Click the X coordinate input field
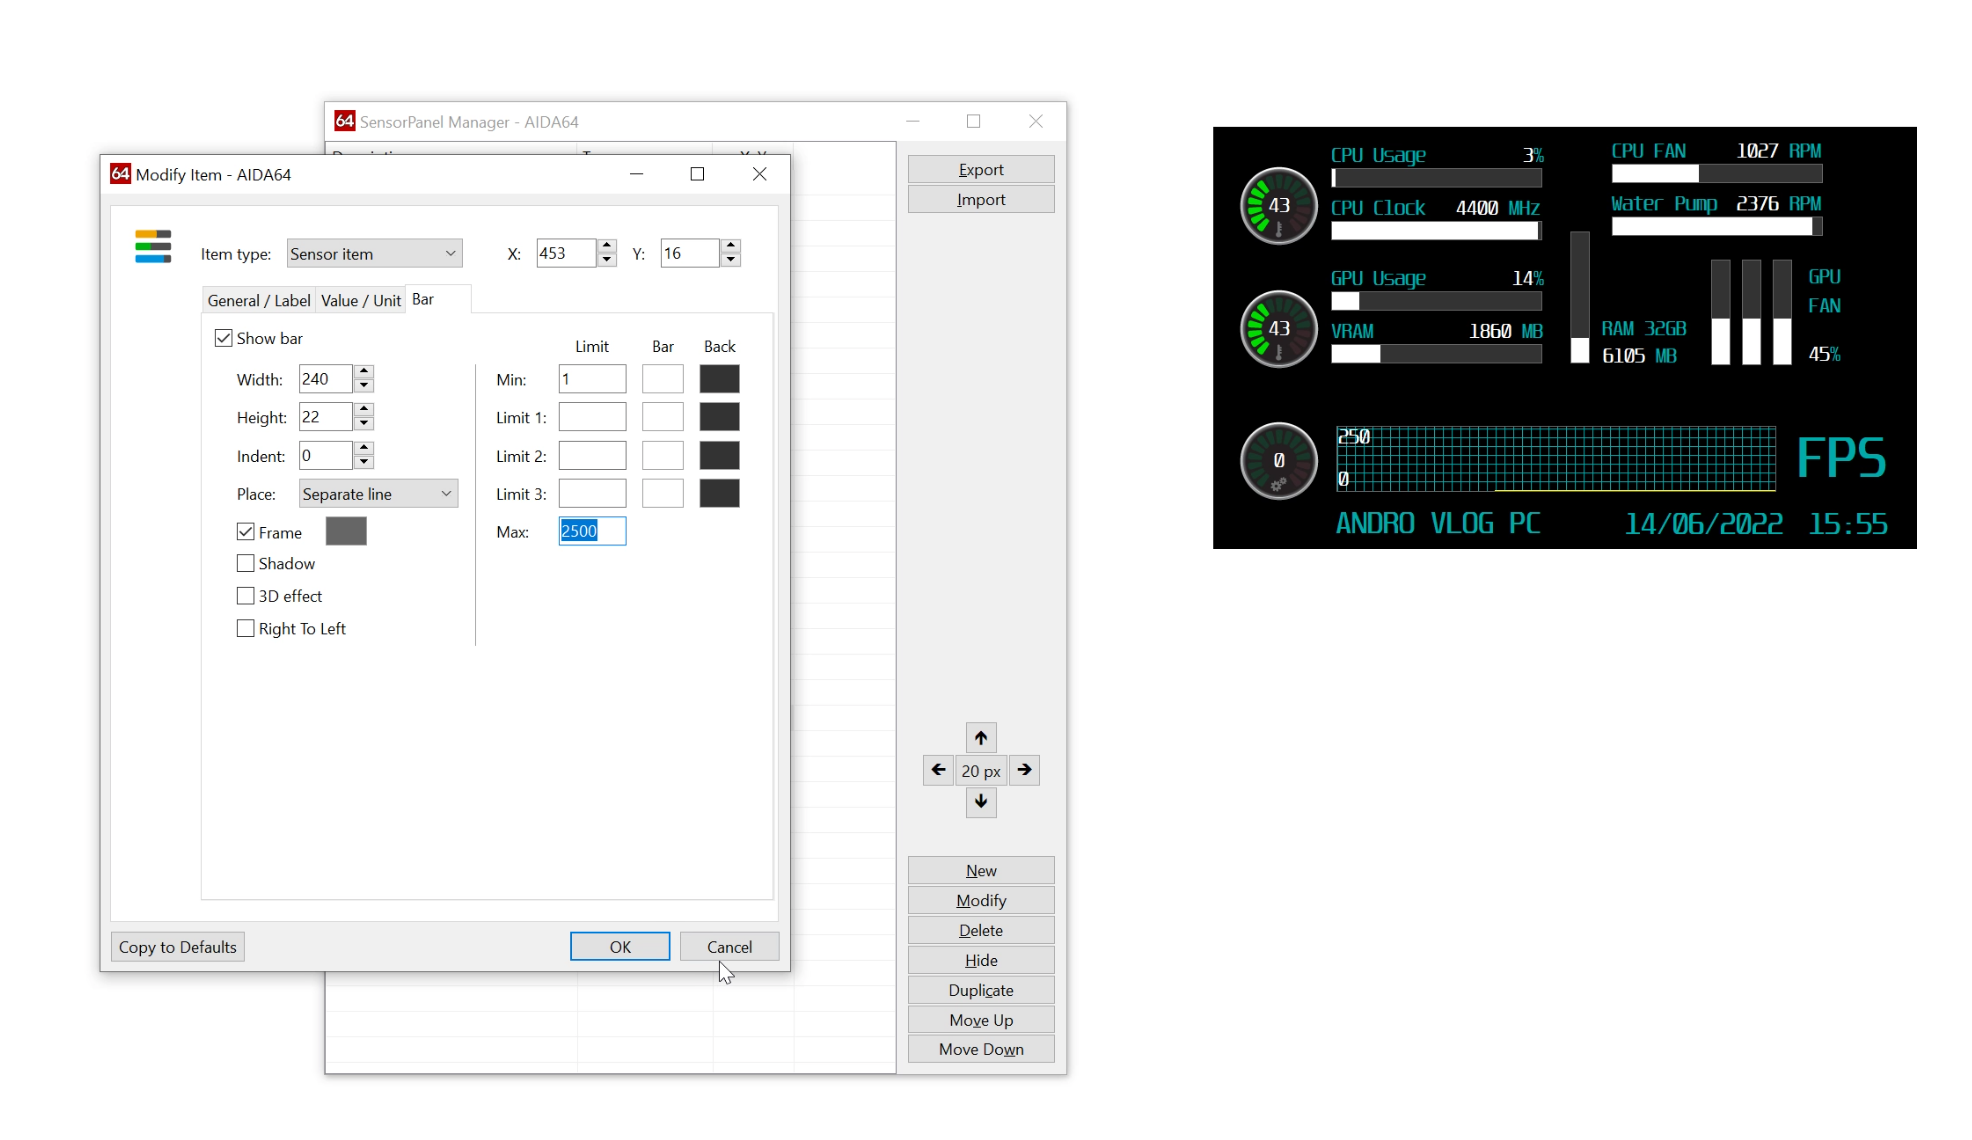The image size is (1972, 1140). [x=566, y=253]
